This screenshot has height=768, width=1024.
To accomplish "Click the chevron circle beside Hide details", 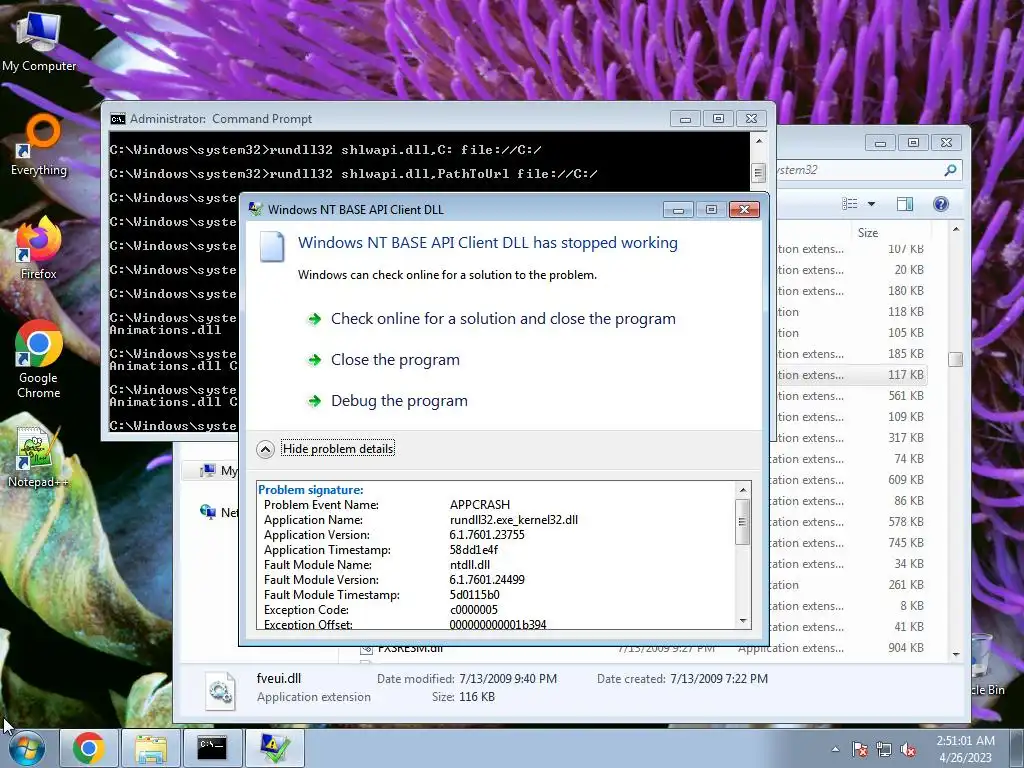I will 265,449.
